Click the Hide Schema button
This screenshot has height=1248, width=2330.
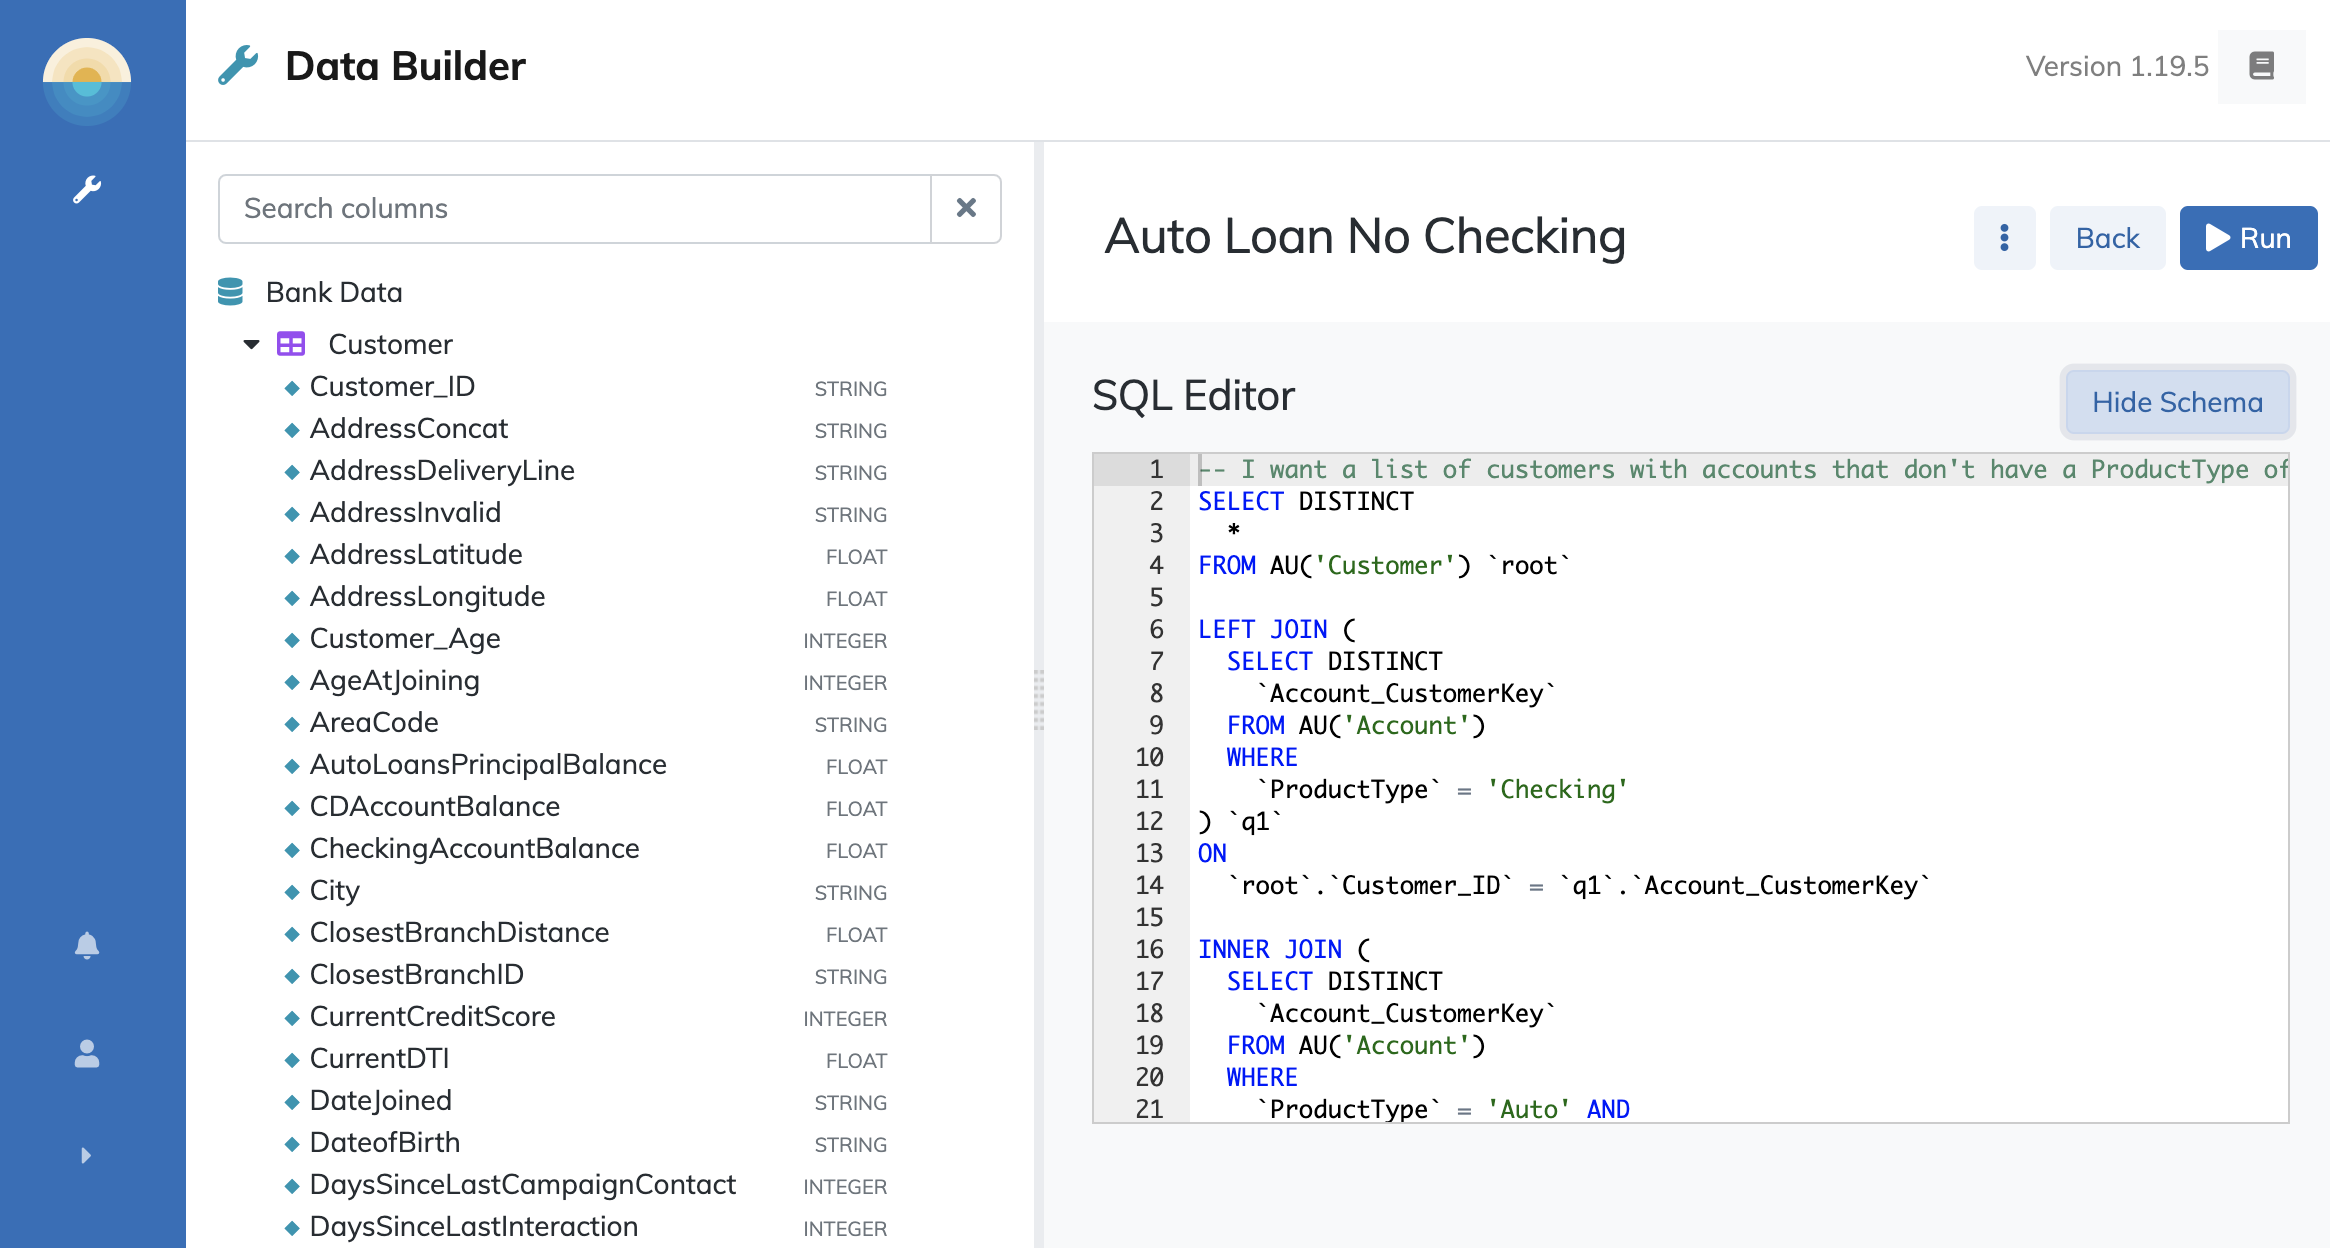click(2177, 402)
